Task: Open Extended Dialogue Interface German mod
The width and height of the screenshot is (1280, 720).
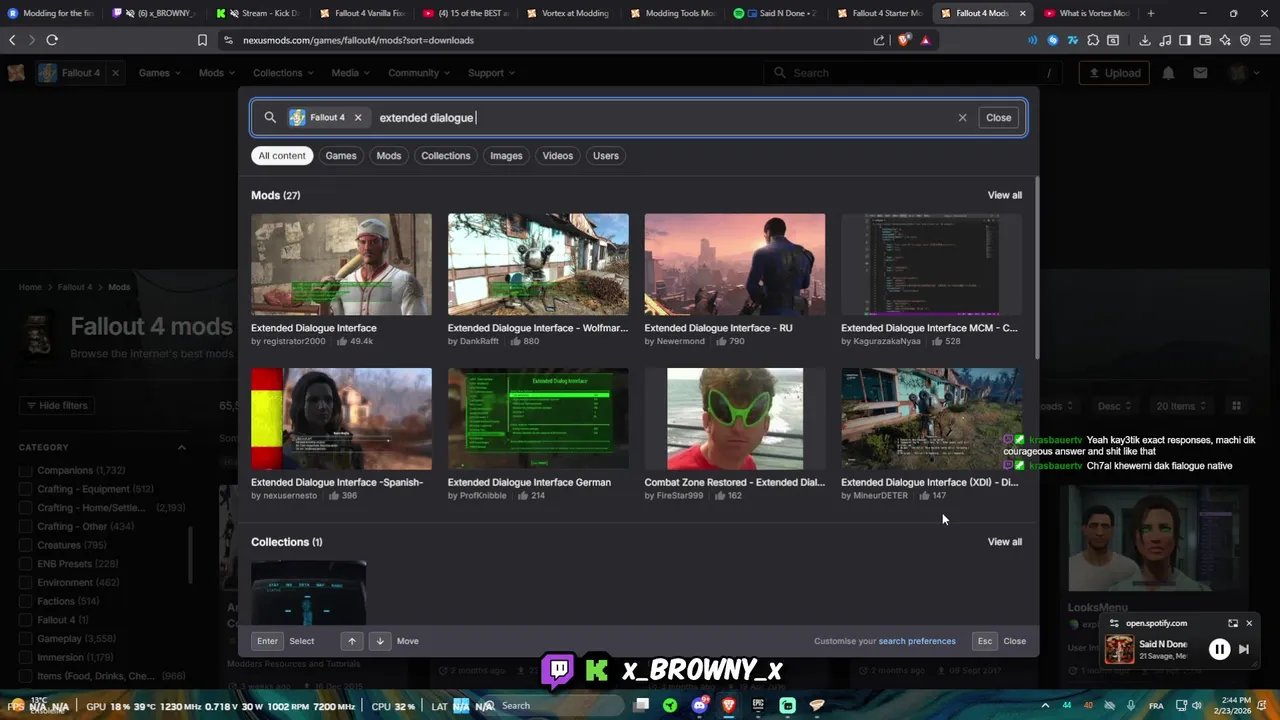Action: click(x=538, y=419)
